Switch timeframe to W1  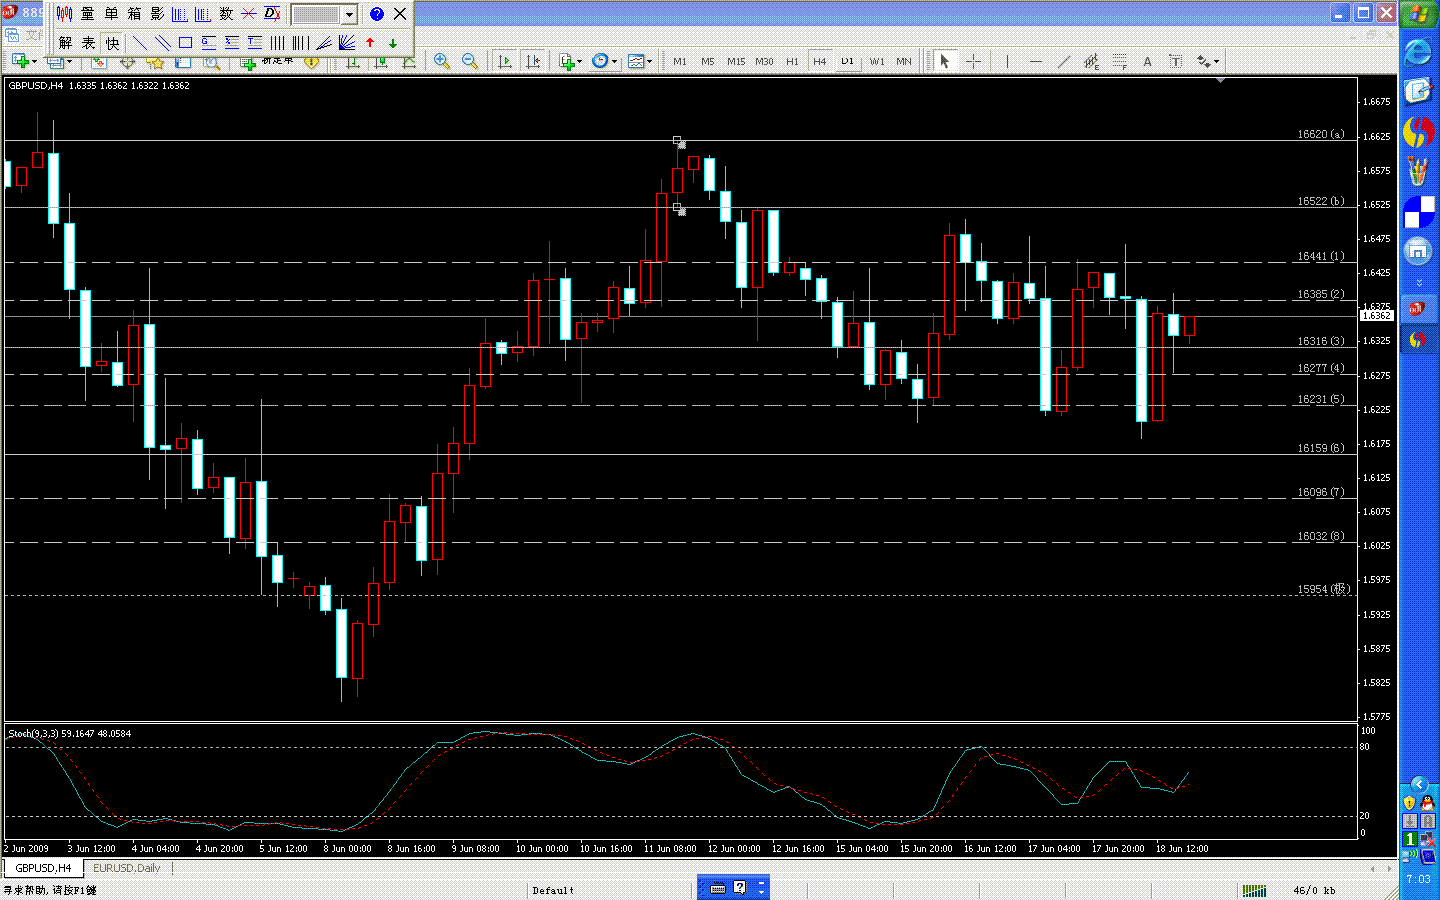click(x=877, y=61)
